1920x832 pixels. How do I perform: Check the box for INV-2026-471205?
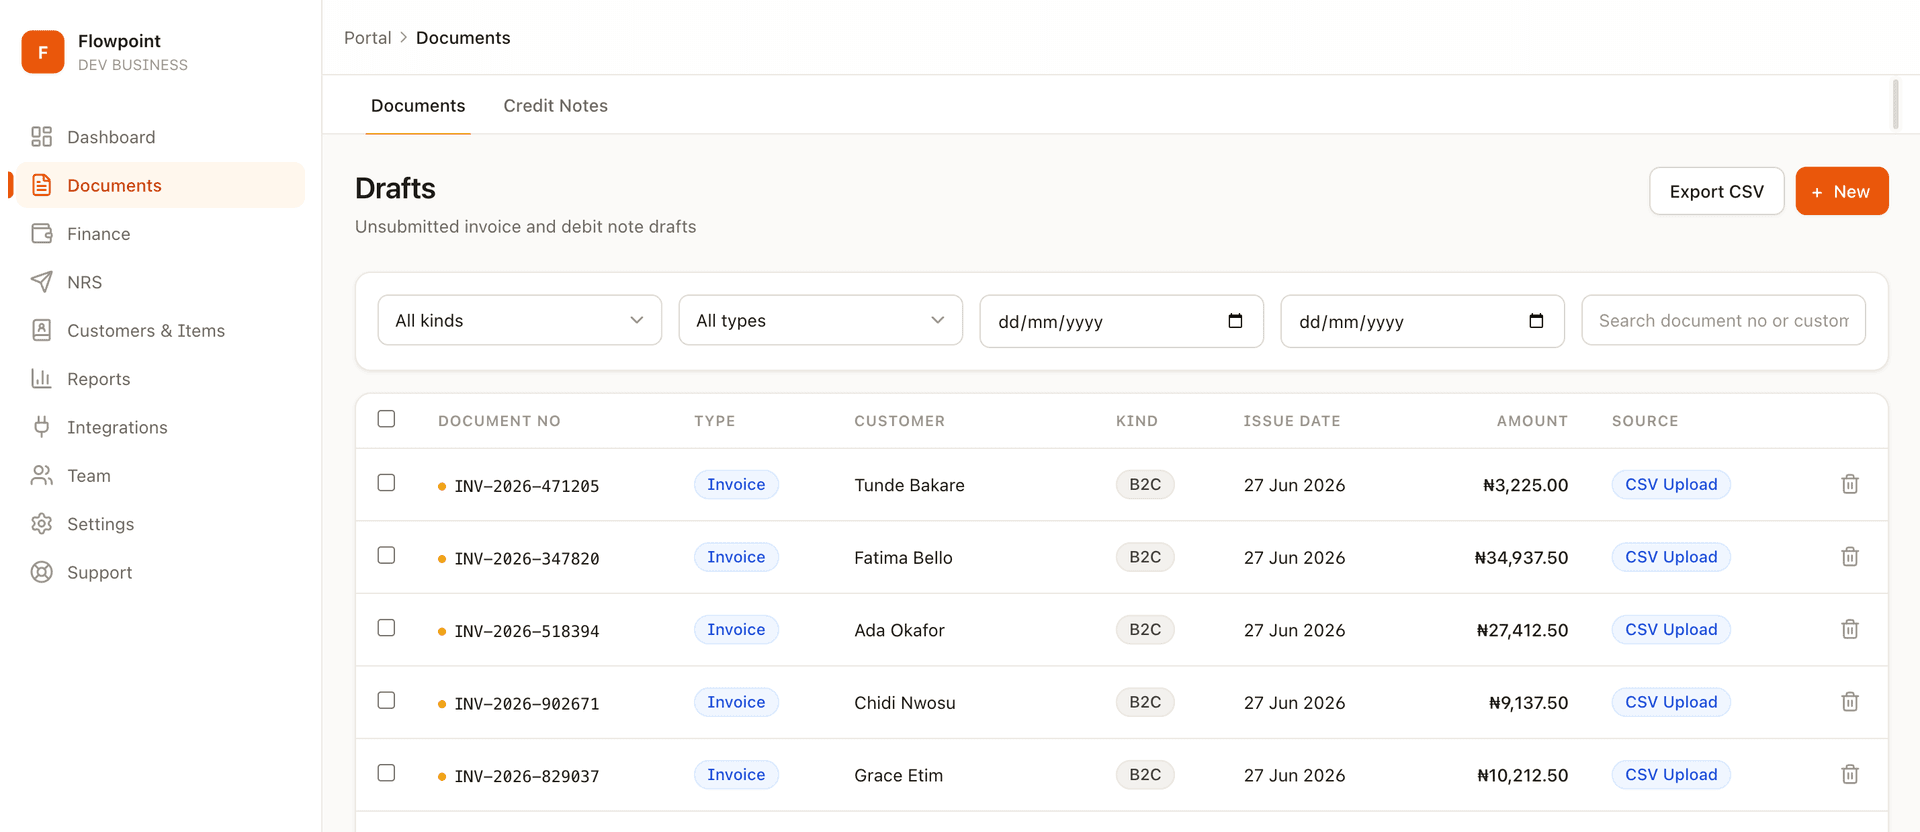pos(386,483)
